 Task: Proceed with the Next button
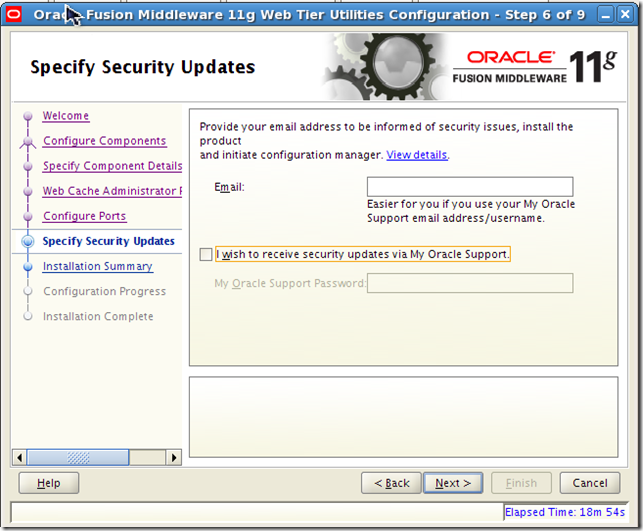[x=454, y=483]
